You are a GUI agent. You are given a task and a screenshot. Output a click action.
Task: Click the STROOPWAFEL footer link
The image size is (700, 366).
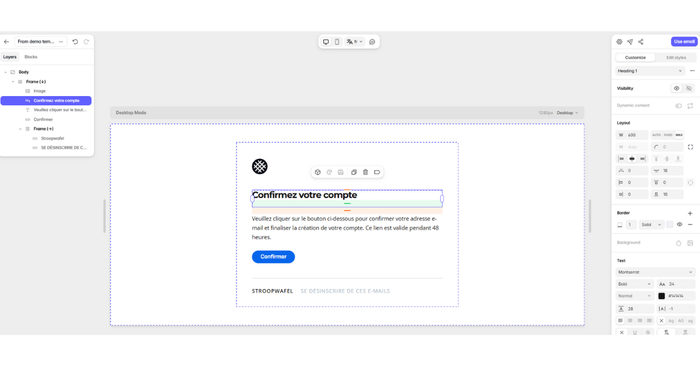272,291
